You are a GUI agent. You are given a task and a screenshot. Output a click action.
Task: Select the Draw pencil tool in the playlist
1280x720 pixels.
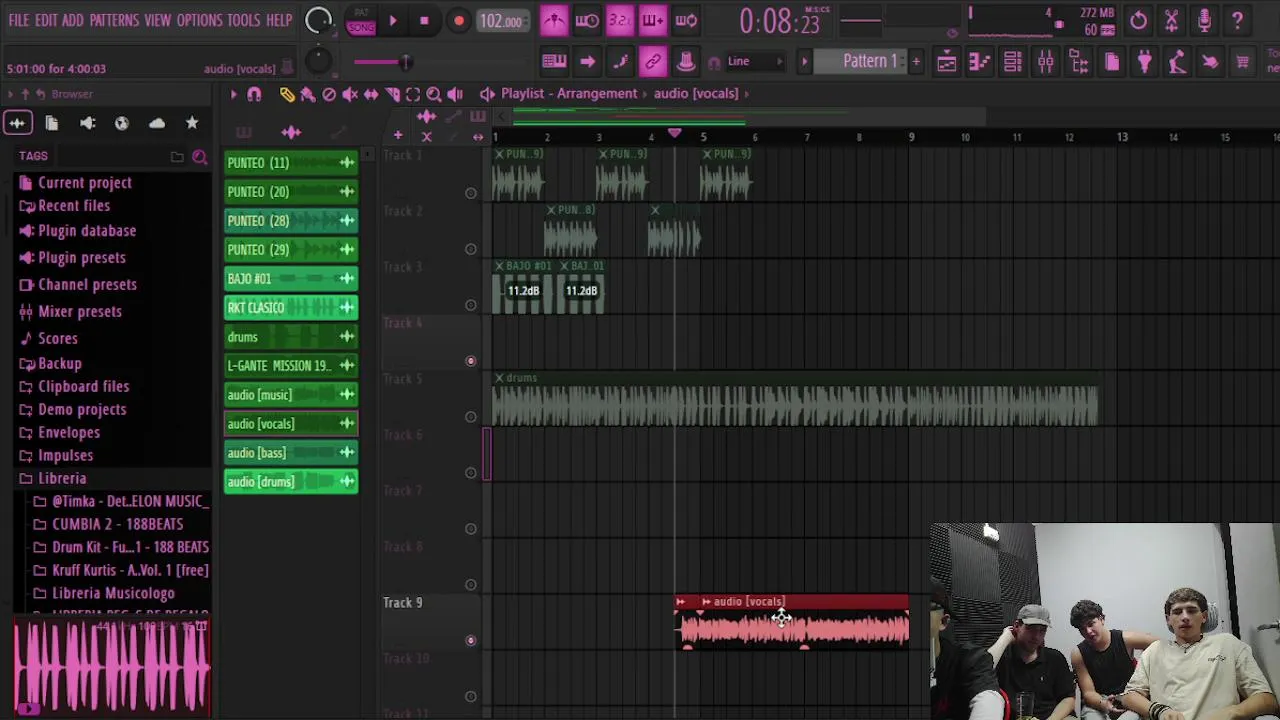[287, 94]
